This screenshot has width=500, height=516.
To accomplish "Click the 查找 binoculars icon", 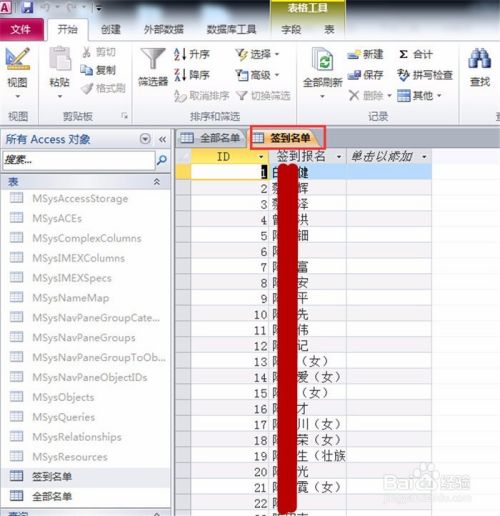I will tap(479, 59).
